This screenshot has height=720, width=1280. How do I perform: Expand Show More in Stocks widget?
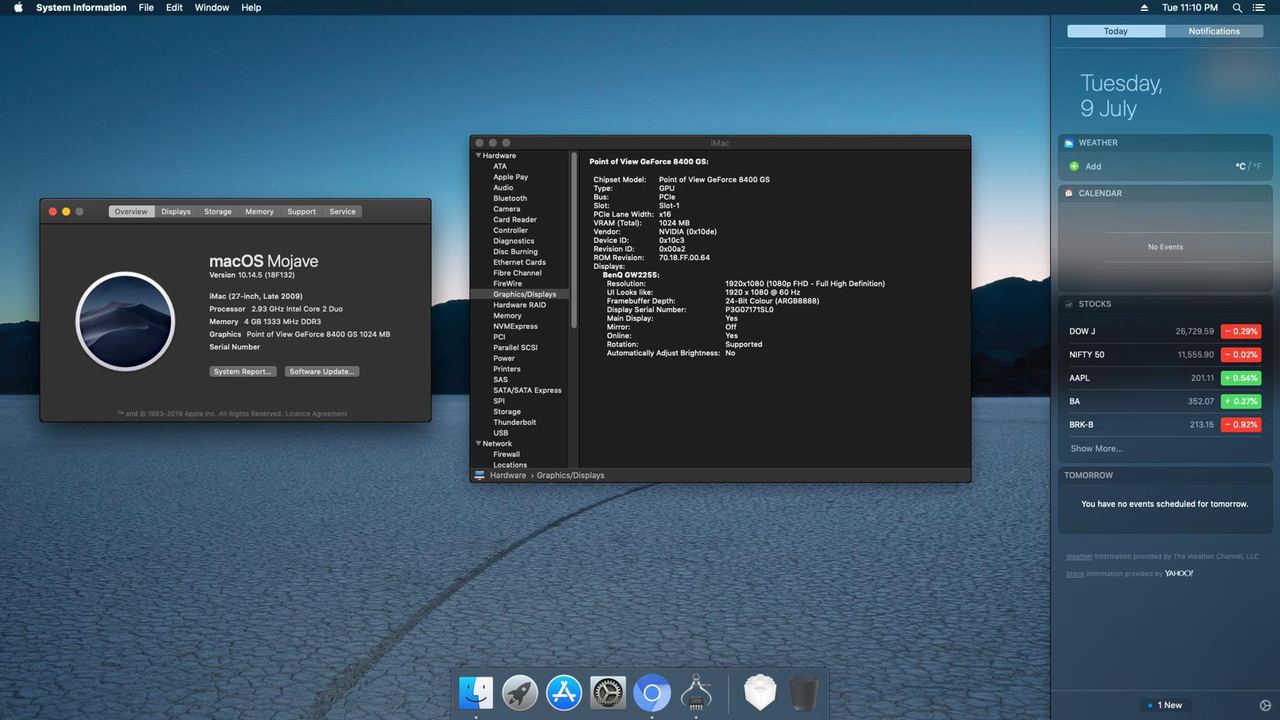coord(1096,449)
